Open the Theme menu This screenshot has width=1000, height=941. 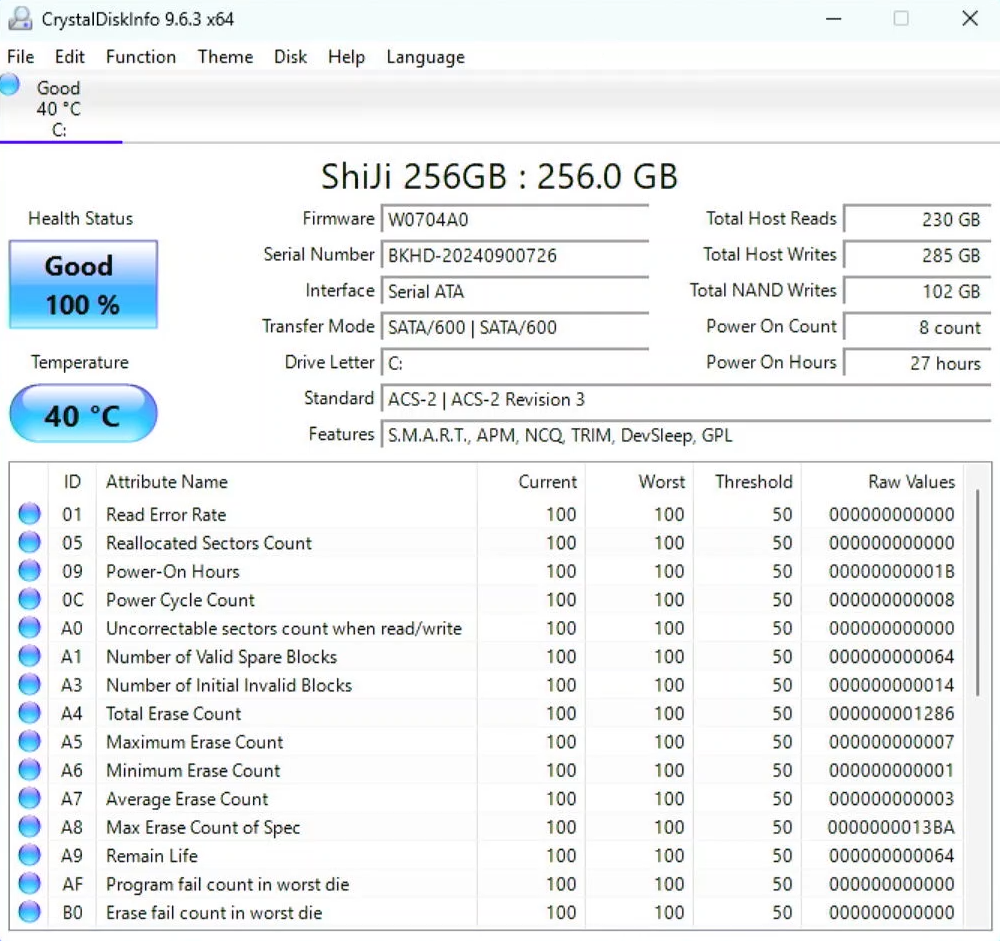click(225, 57)
